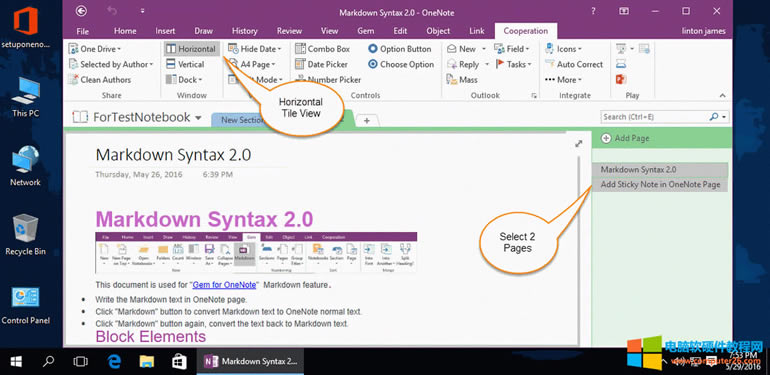Click the Undo arrow in the quick access toolbar

pos(112,10)
